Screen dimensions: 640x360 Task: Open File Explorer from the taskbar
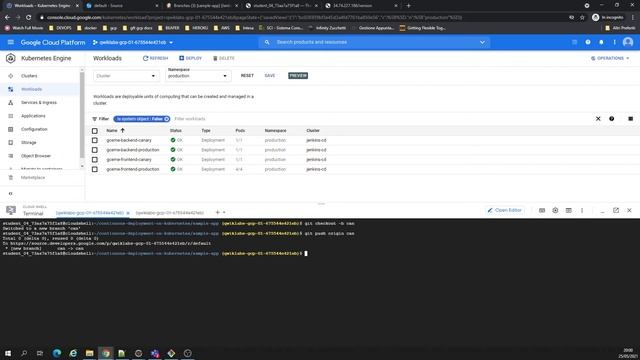[x=89, y=353]
